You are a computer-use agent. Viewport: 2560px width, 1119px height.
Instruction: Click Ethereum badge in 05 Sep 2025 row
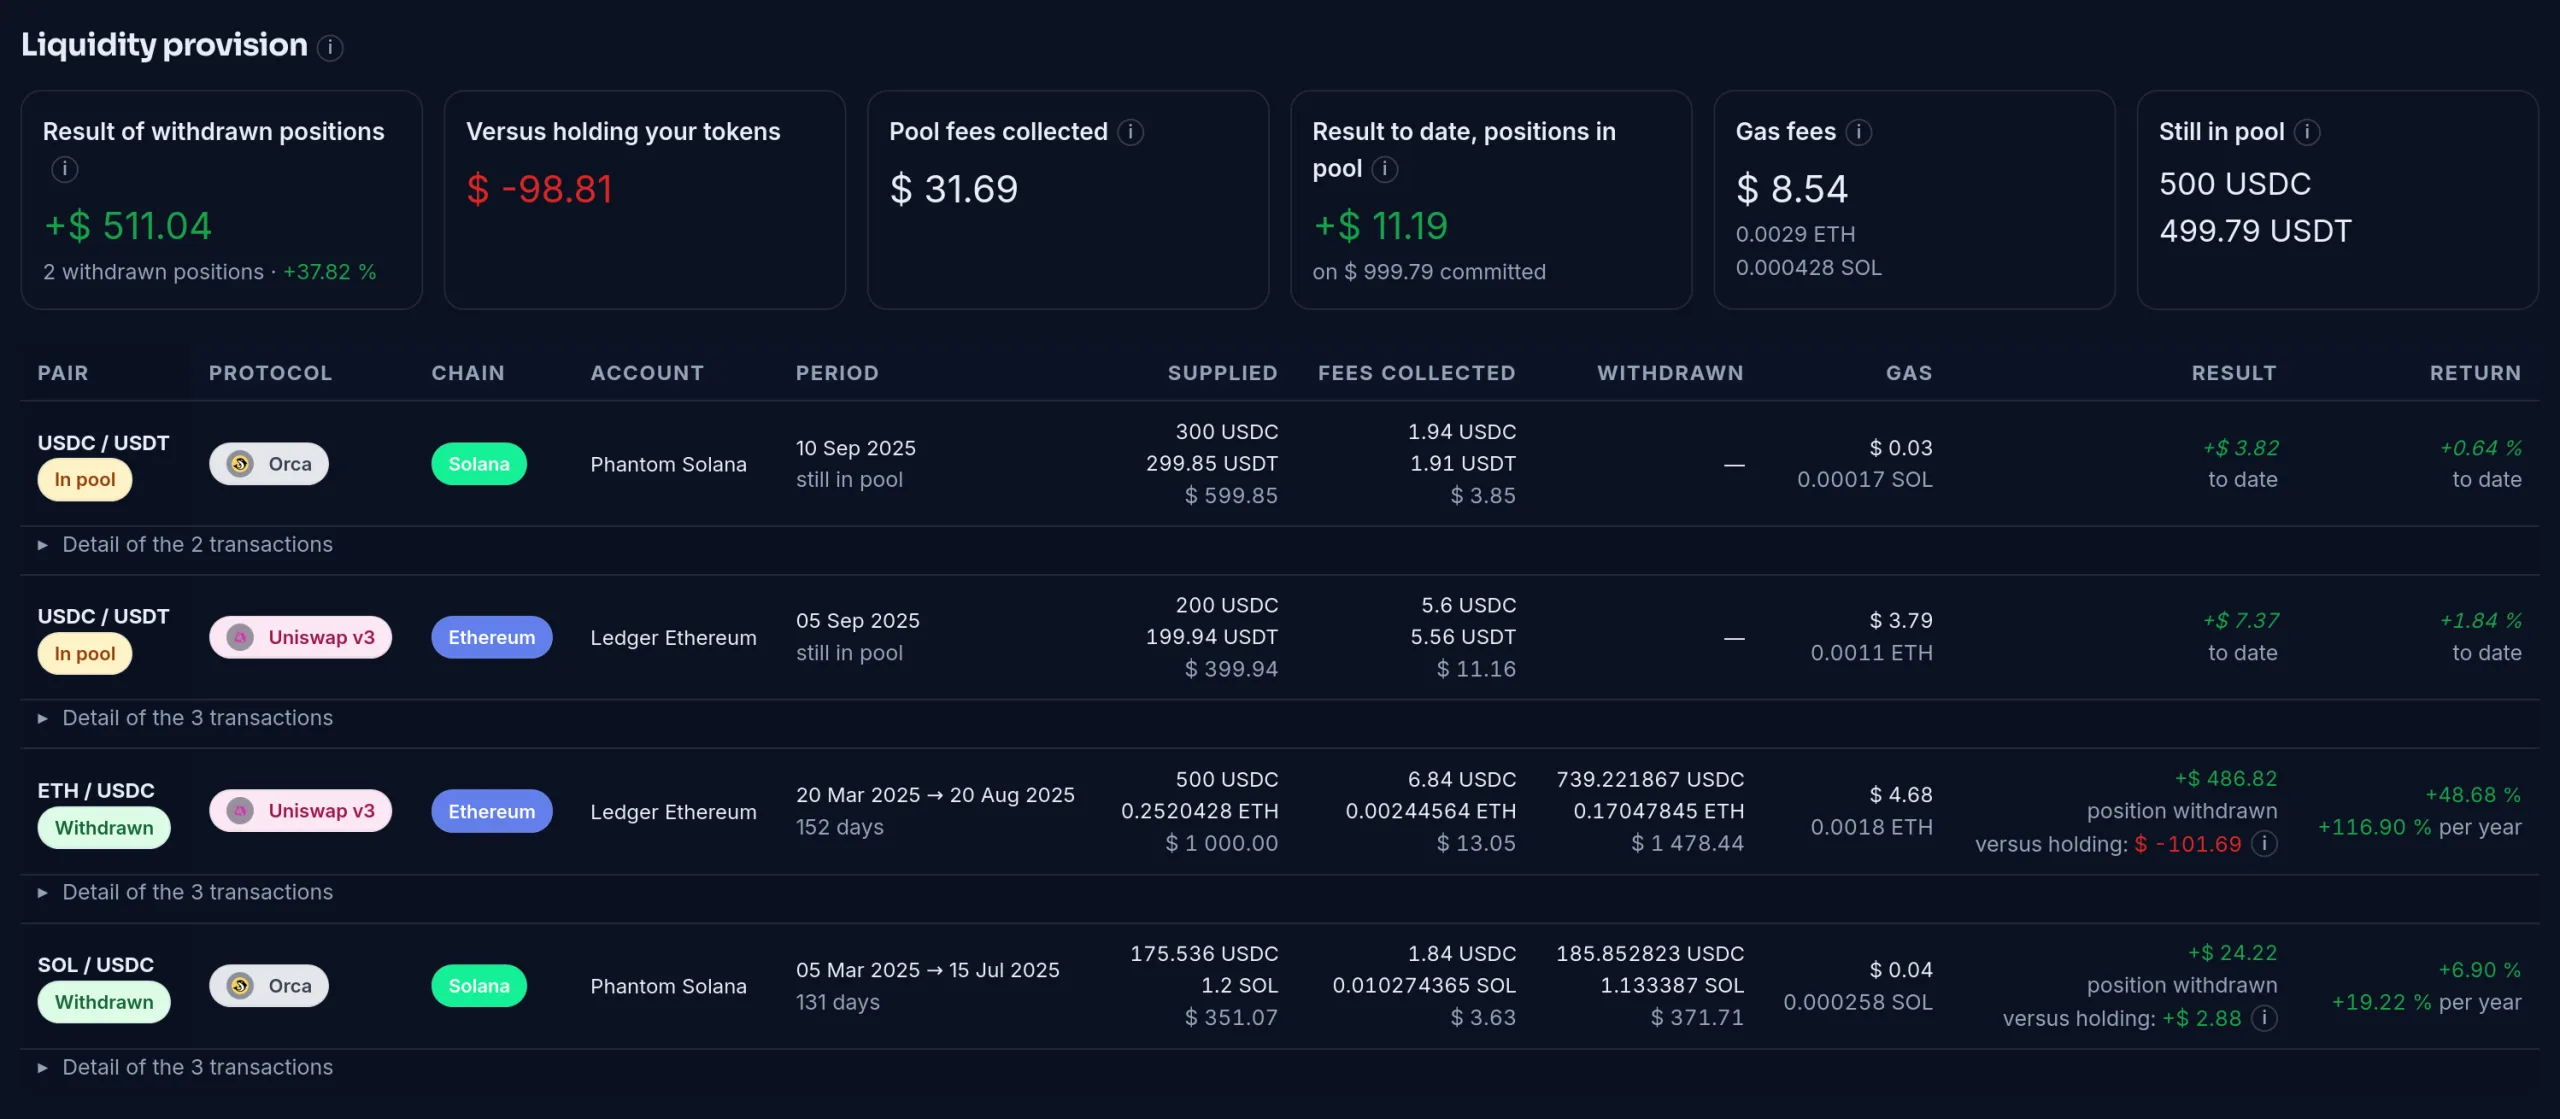pyautogui.click(x=491, y=637)
